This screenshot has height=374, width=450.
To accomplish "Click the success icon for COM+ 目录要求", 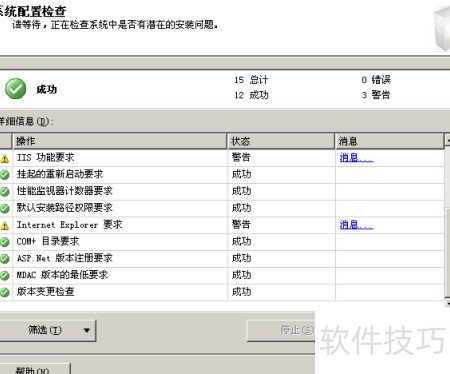I will click(x=4, y=242).
